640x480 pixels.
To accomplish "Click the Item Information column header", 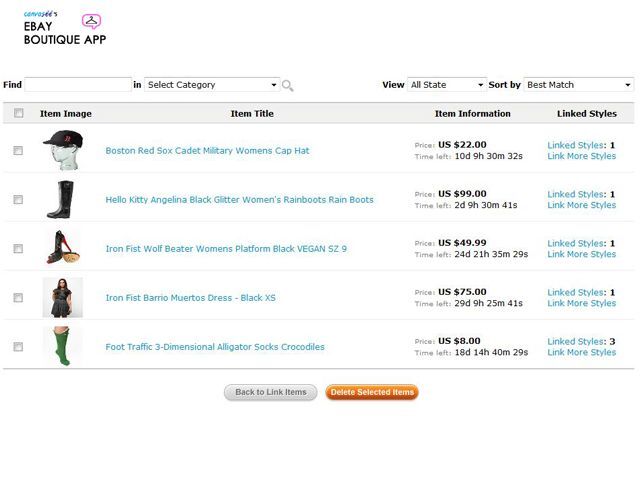I will click(x=472, y=113).
